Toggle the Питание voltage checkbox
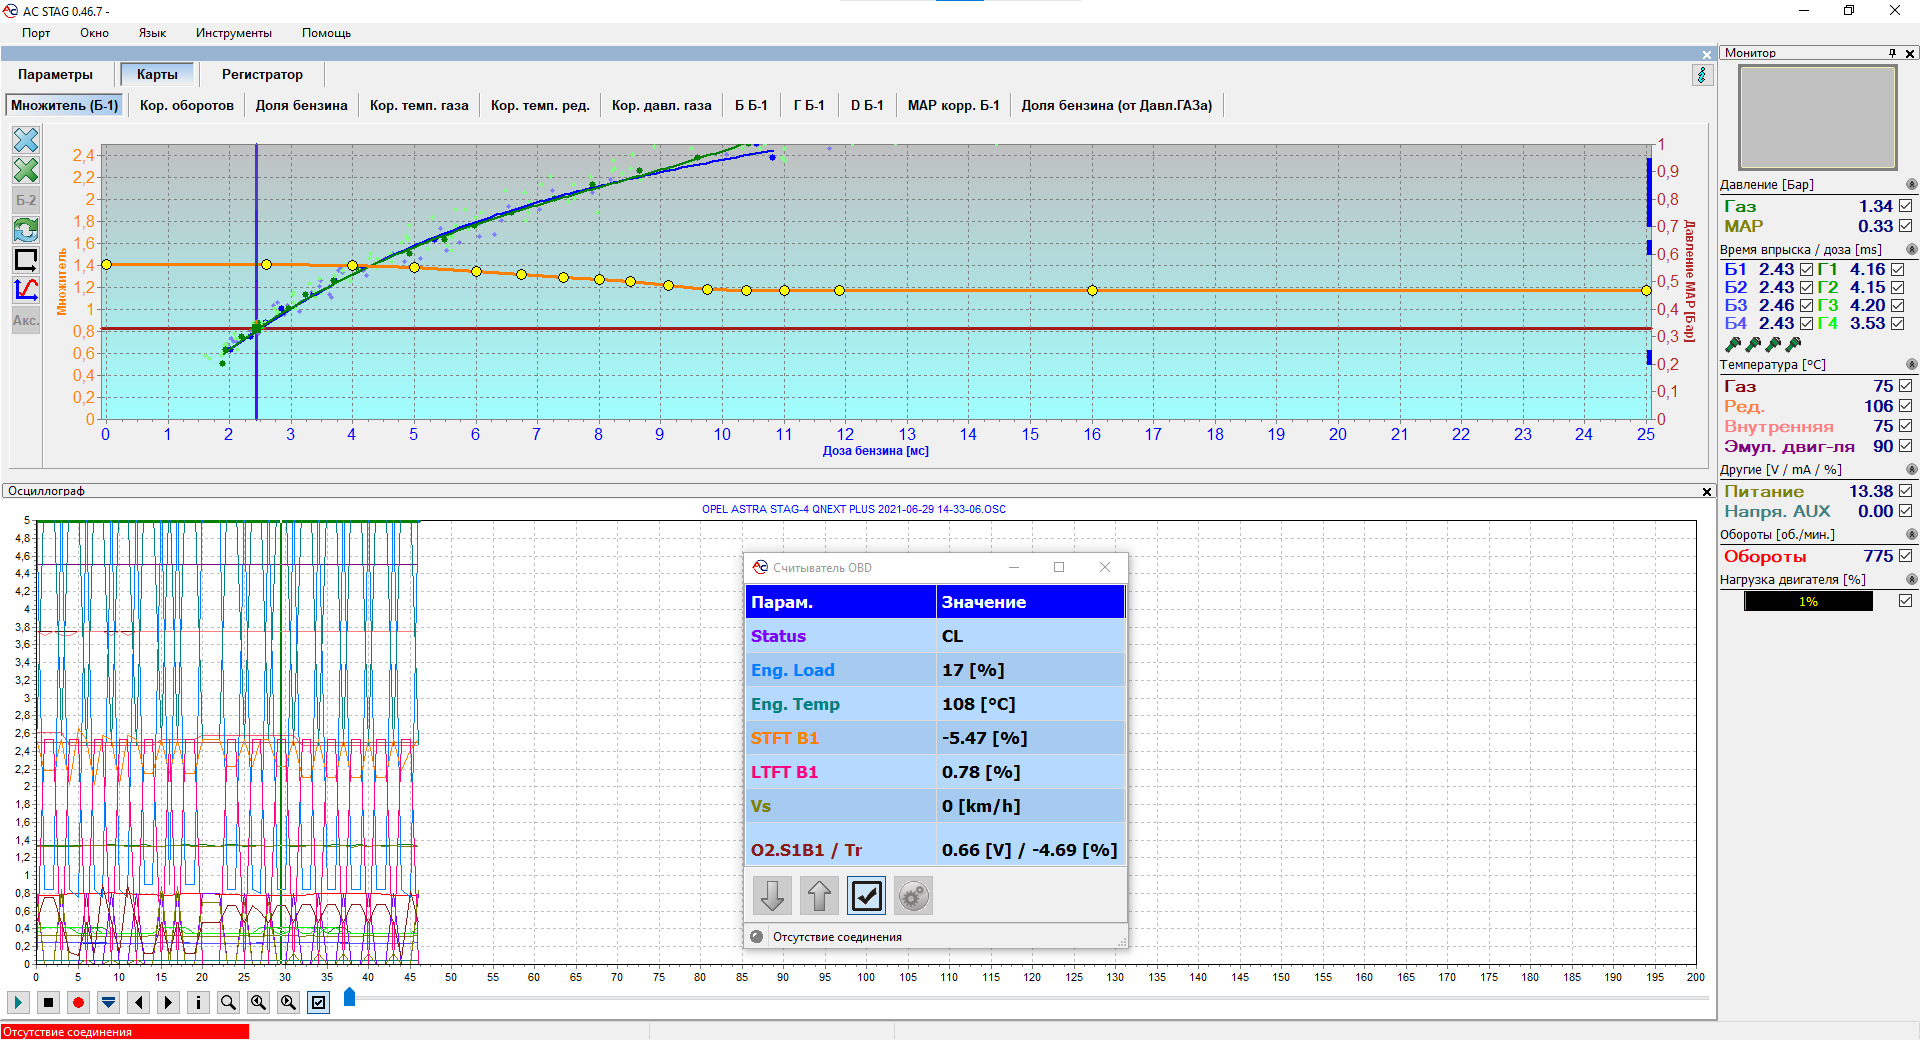 point(1905,491)
